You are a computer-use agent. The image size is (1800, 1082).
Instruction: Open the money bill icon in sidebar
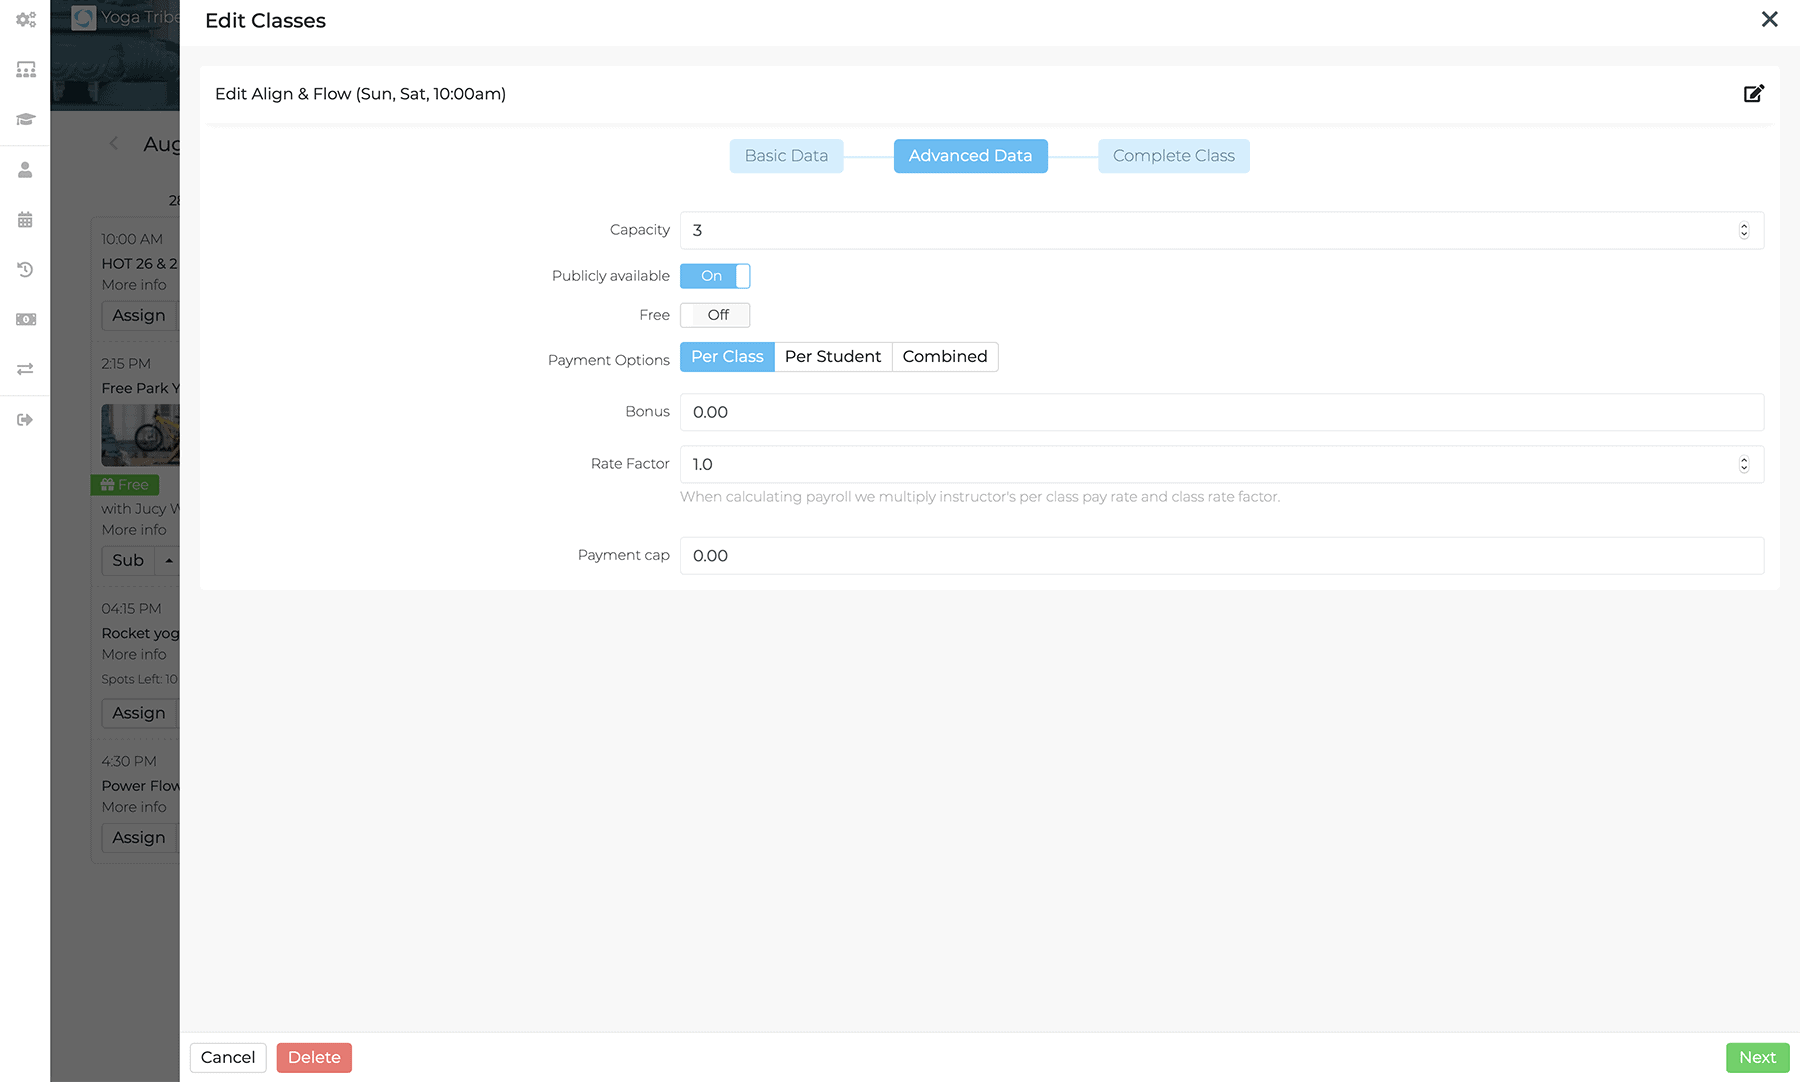26,319
